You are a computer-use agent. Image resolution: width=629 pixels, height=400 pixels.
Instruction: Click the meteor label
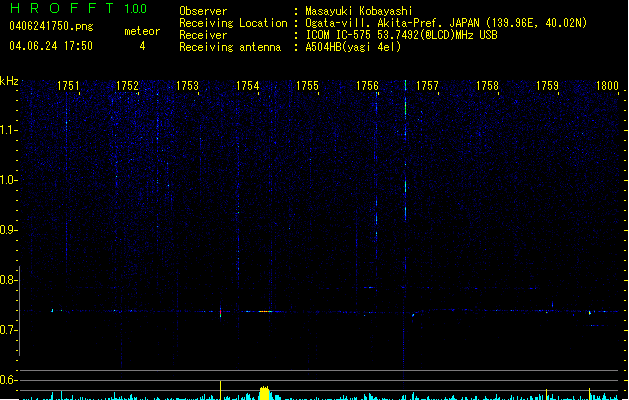click(x=142, y=31)
